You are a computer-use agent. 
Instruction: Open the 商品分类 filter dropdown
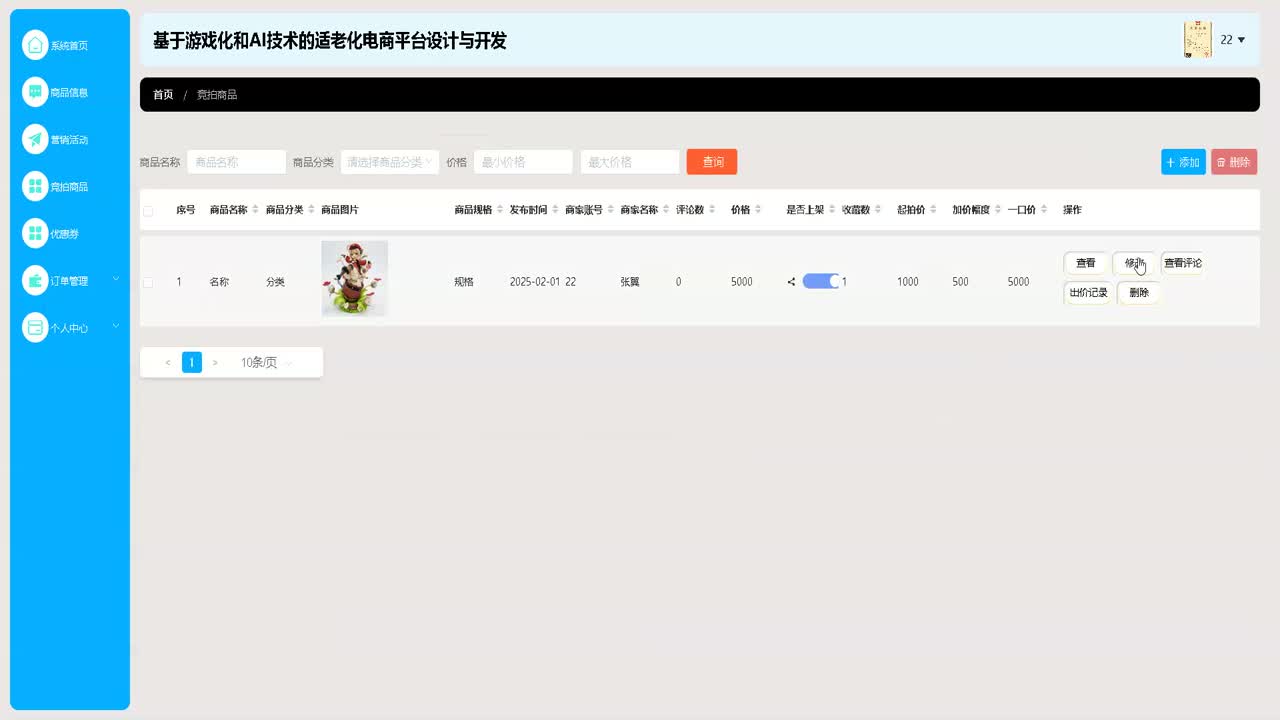click(x=390, y=162)
